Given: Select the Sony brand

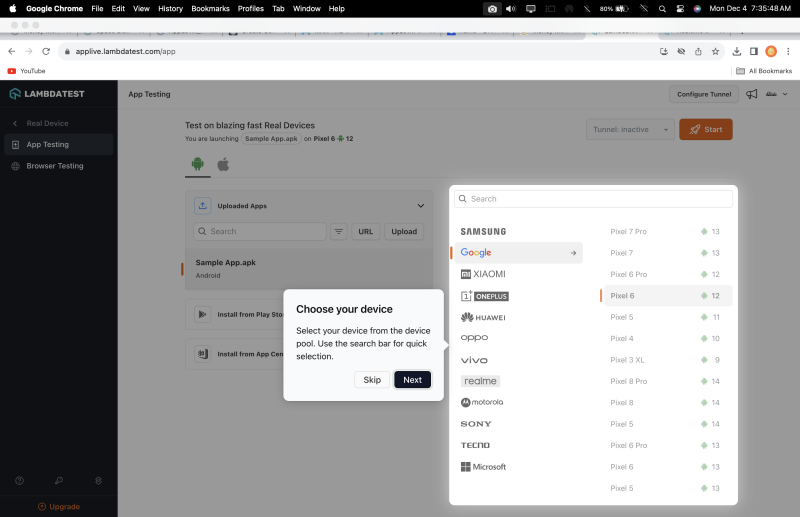Looking at the screenshot, I should 476,424.
